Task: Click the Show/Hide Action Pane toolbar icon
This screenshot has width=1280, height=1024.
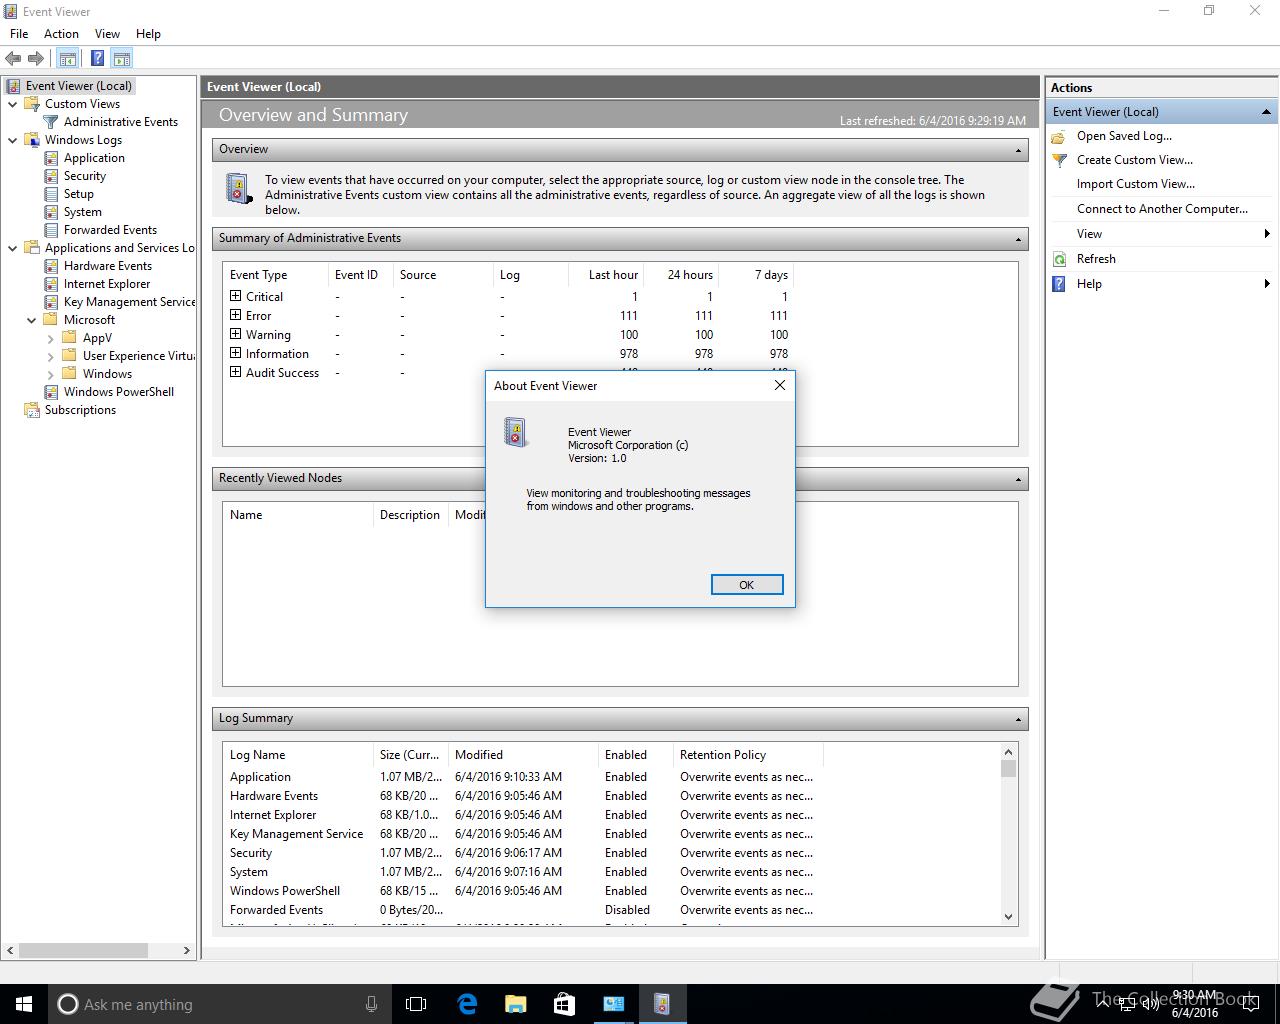Action: (122, 59)
